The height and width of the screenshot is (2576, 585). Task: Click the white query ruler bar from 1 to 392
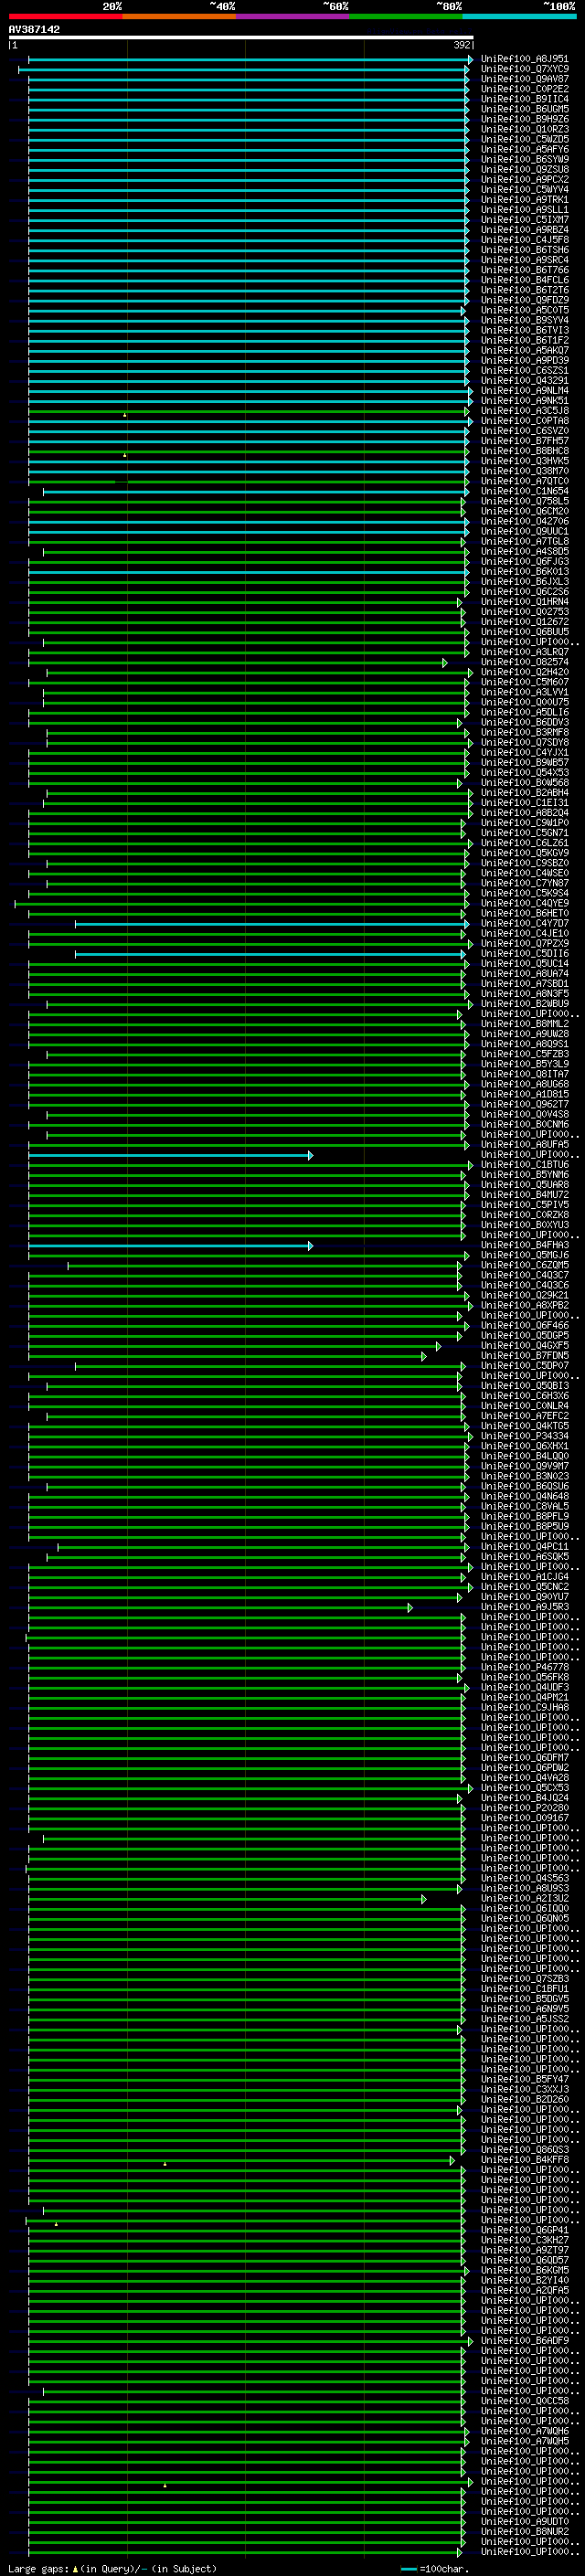point(241,38)
